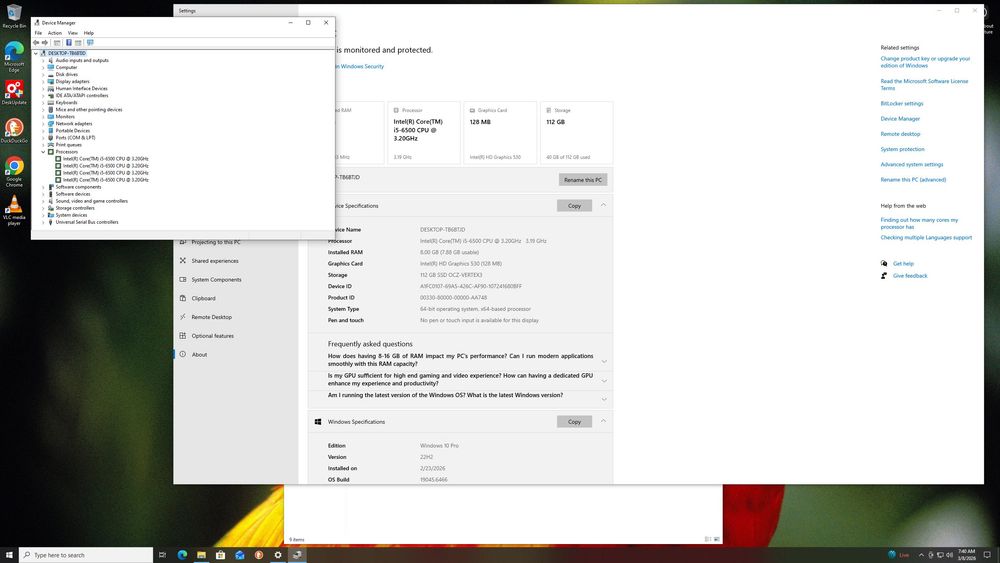Open BitLocker settings link
The height and width of the screenshot is (563, 1000).
(902, 103)
